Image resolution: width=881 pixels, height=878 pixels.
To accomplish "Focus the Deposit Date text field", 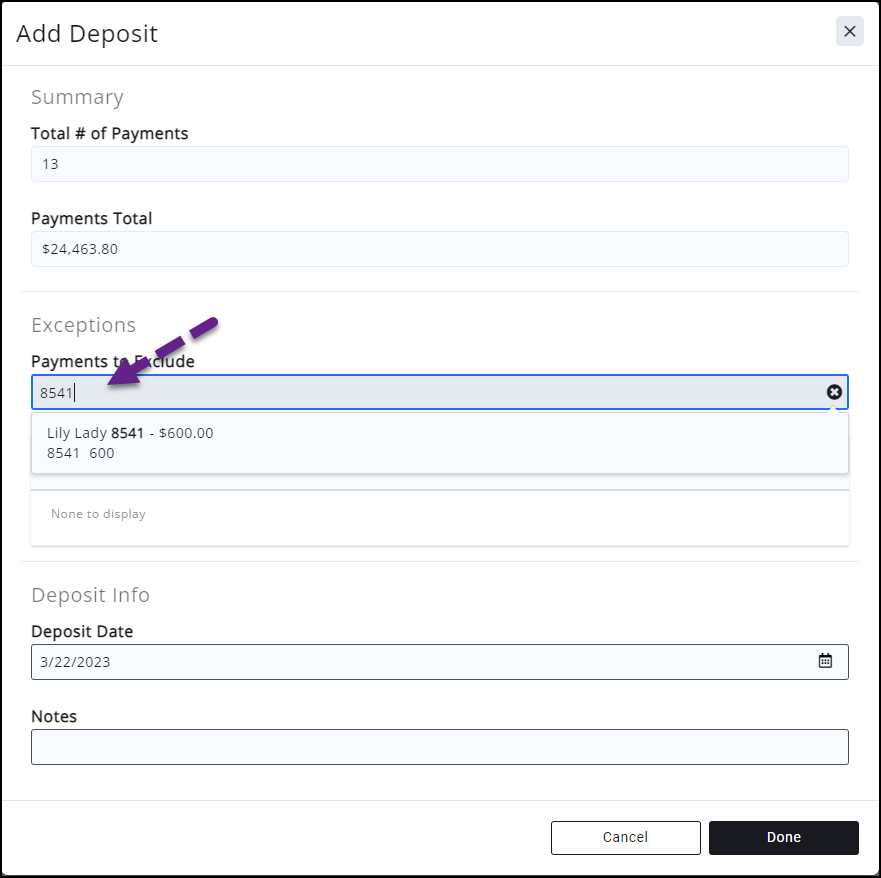I will pyautogui.click(x=420, y=662).
